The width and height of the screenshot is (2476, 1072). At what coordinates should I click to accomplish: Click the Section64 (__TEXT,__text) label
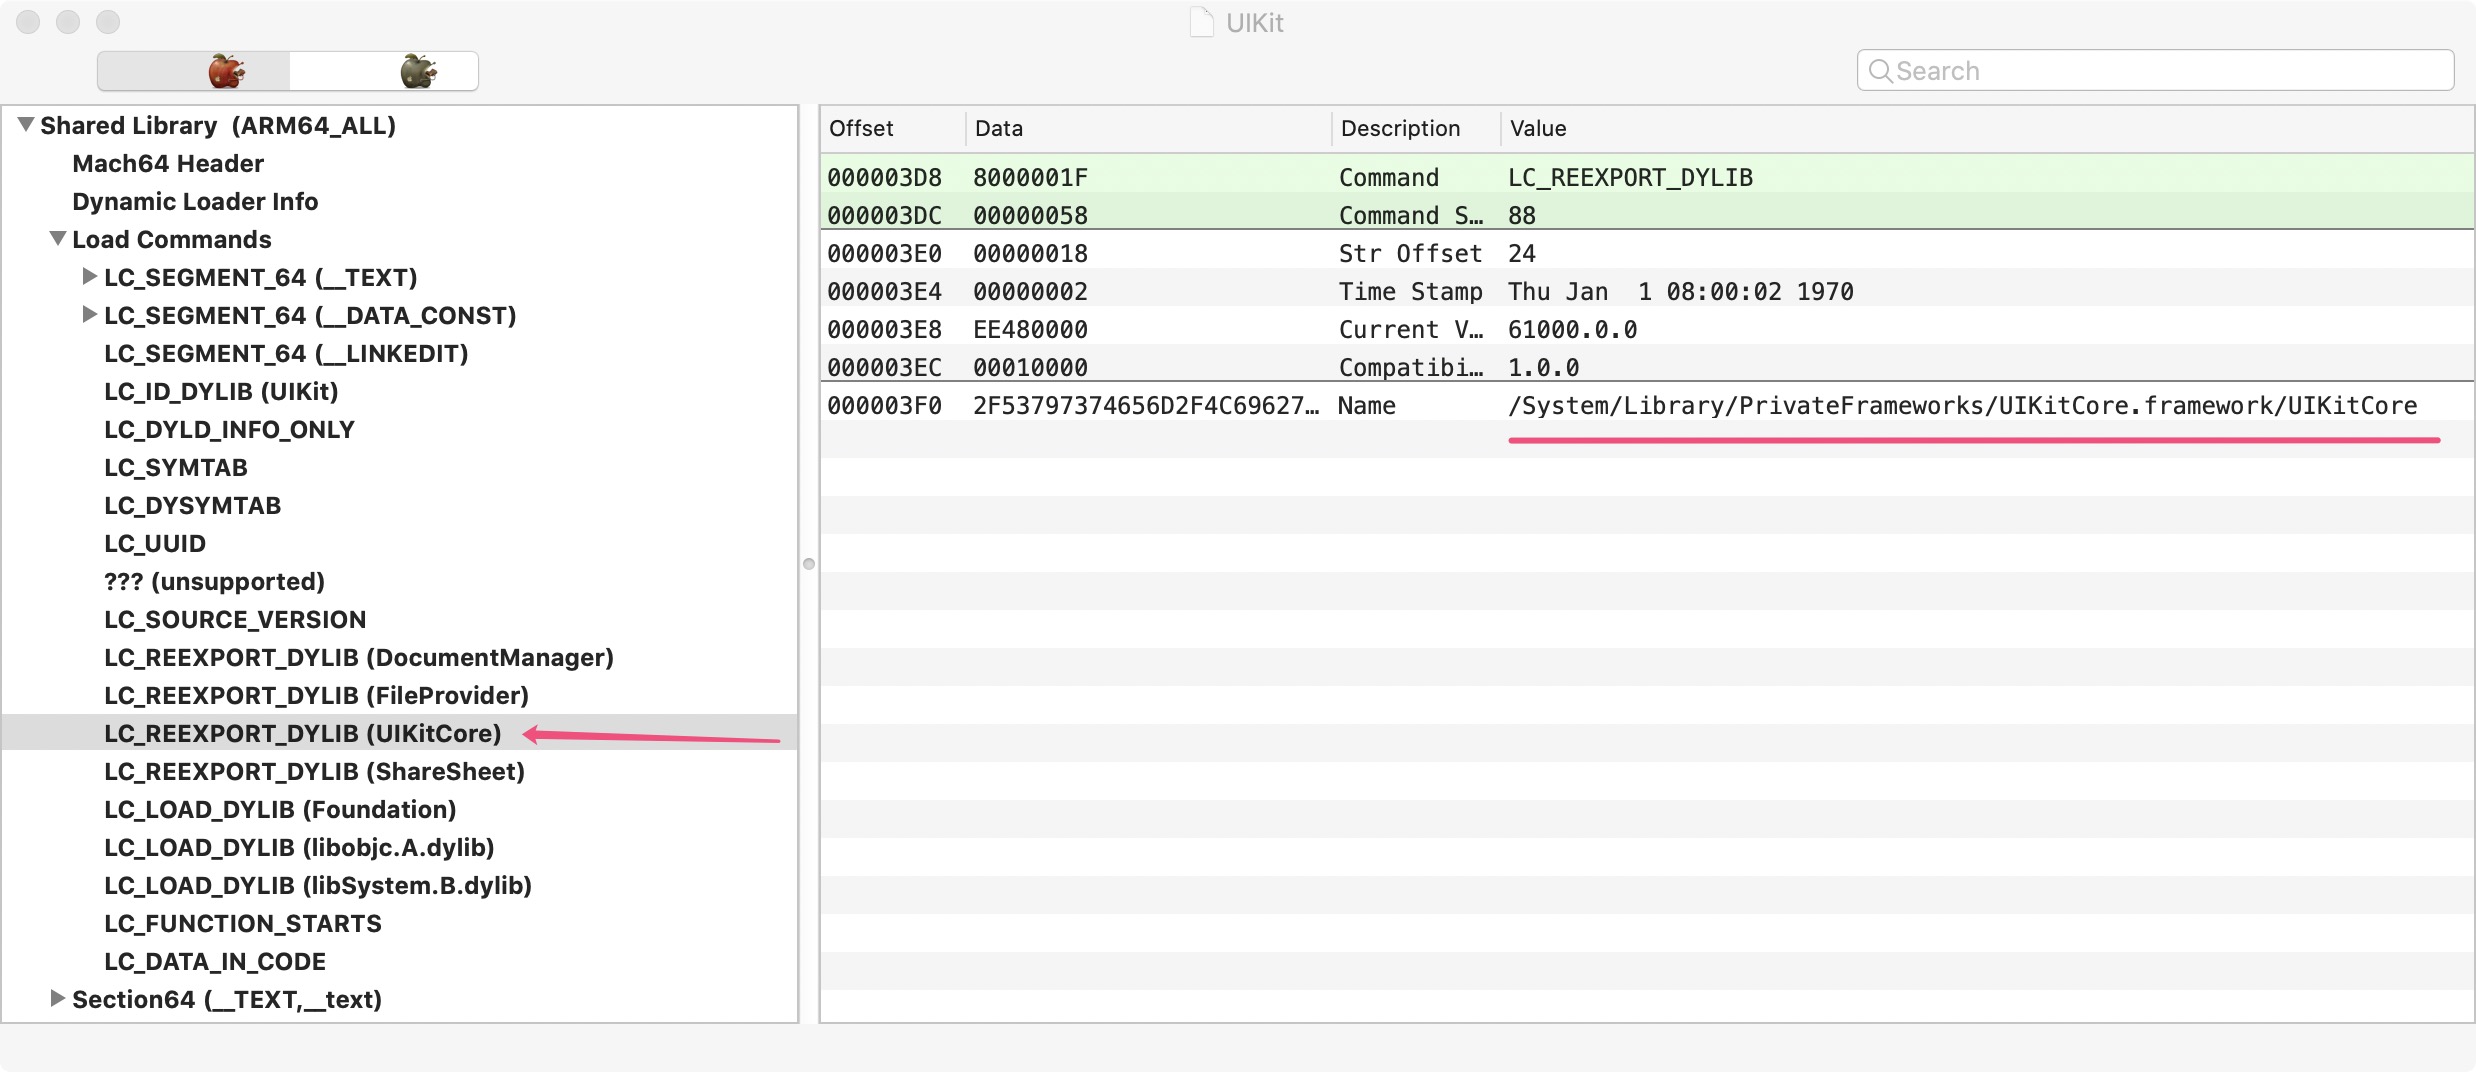pos(227,999)
